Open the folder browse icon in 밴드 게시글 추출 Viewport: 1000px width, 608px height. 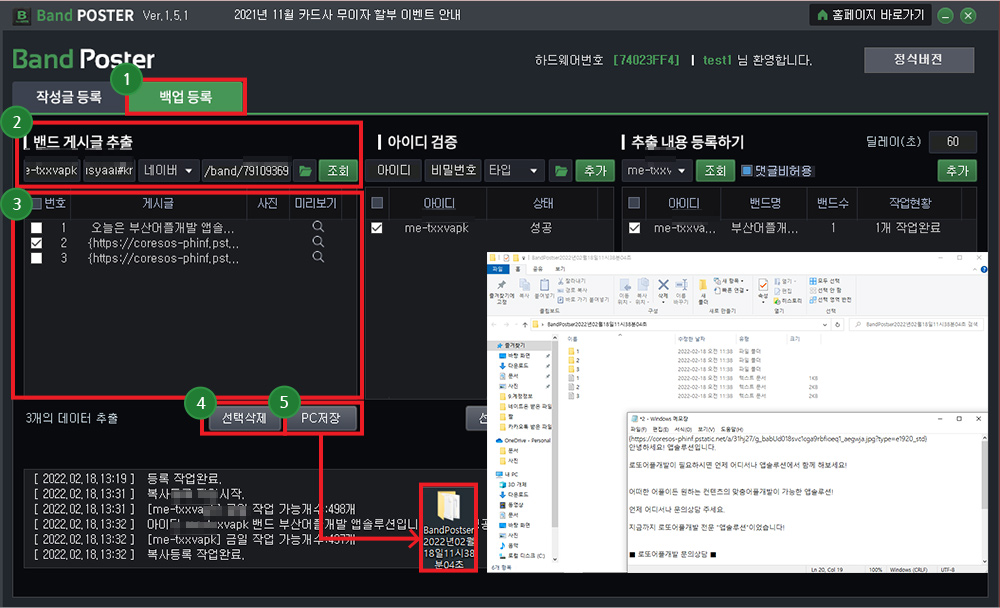tap(305, 171)
